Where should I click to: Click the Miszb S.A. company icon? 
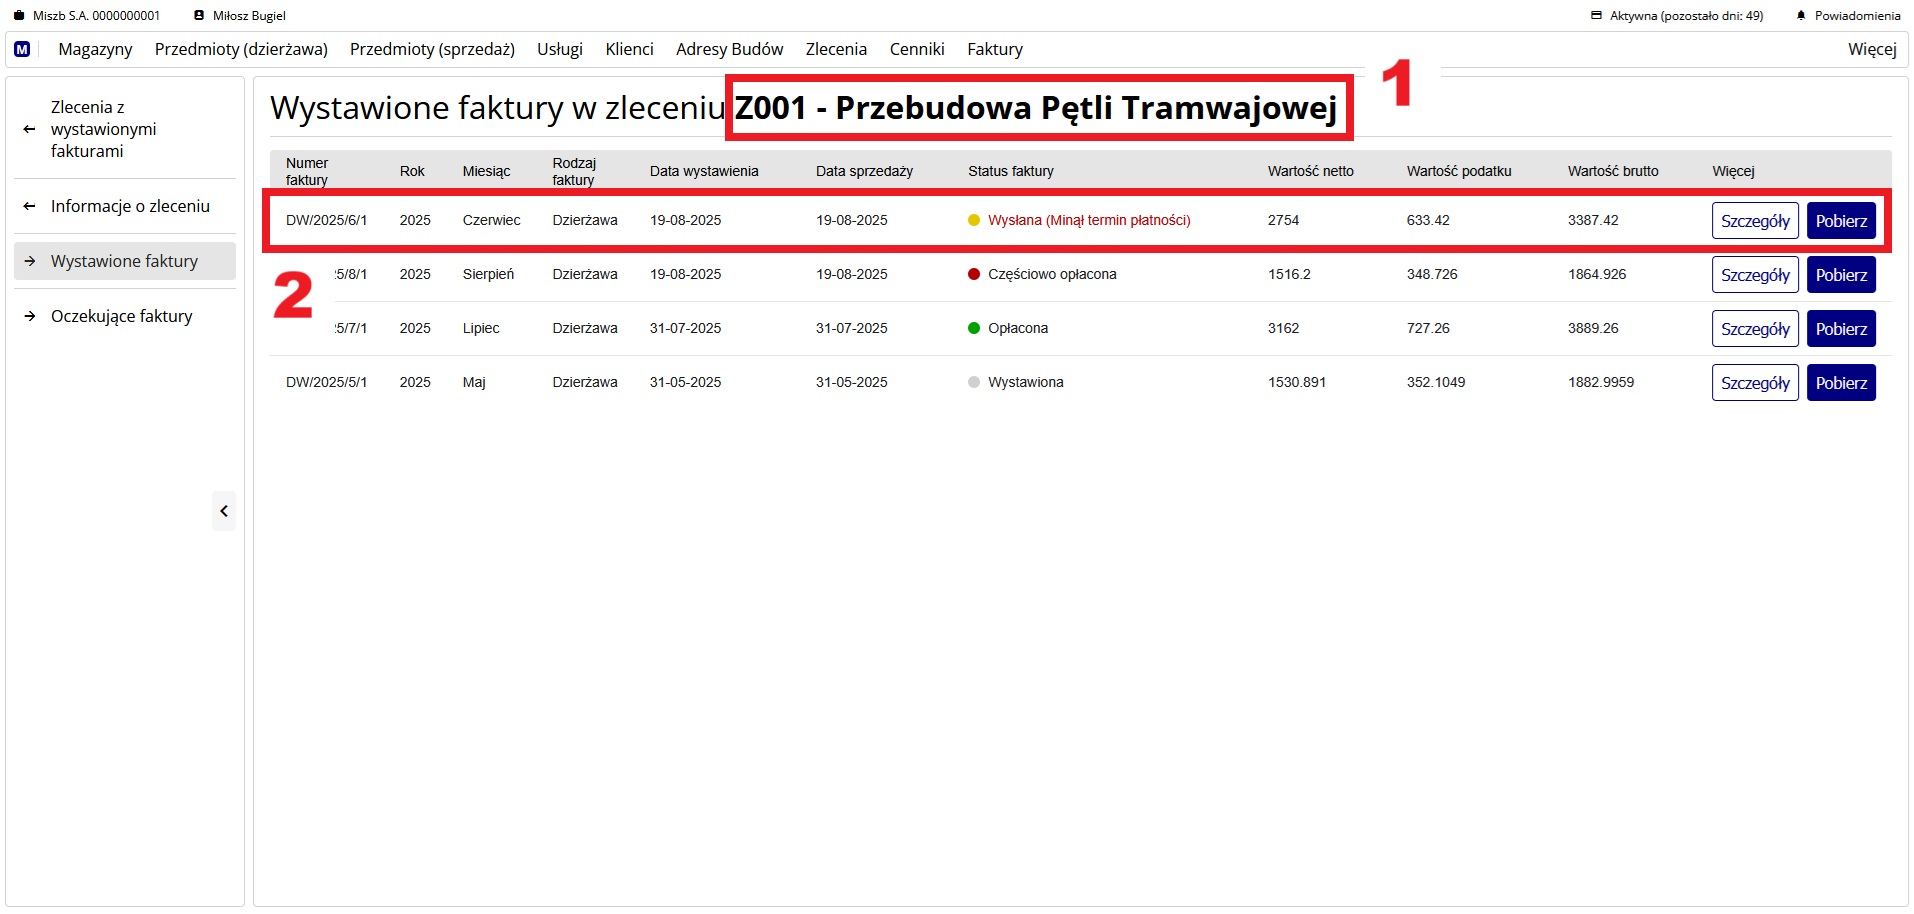(18, 16)
